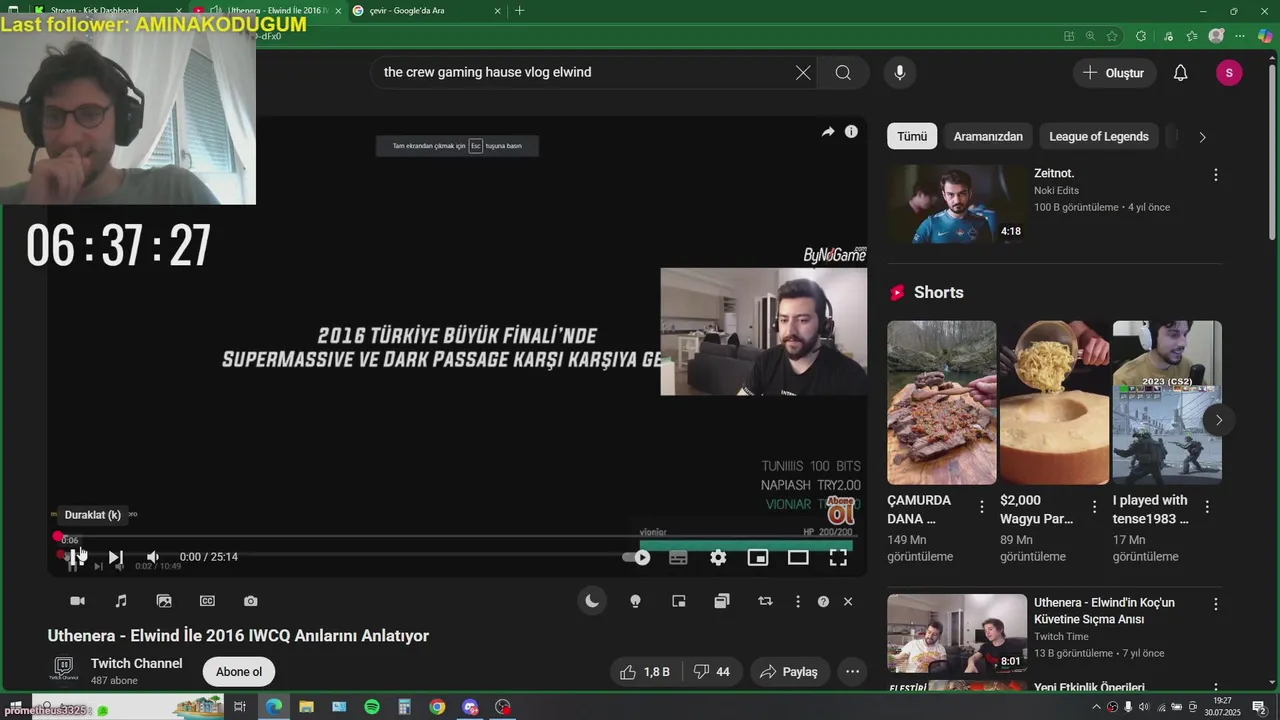Mute the video volume speaker icon
This screenshot has width=1280, height=720.
click(x=152, y=557)
